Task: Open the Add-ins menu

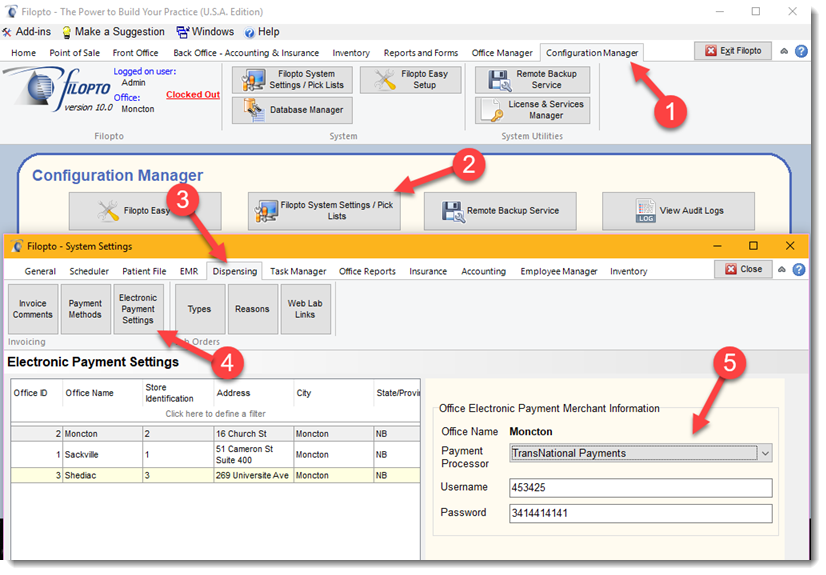Action: pyautogui.click(x=26, y=32)
